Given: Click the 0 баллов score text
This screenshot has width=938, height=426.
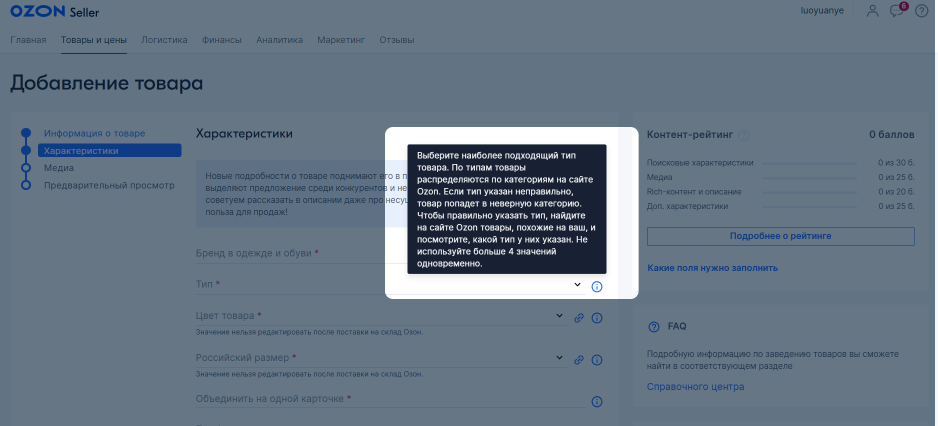Looking at the screenshot, I should tap(891, 135).
